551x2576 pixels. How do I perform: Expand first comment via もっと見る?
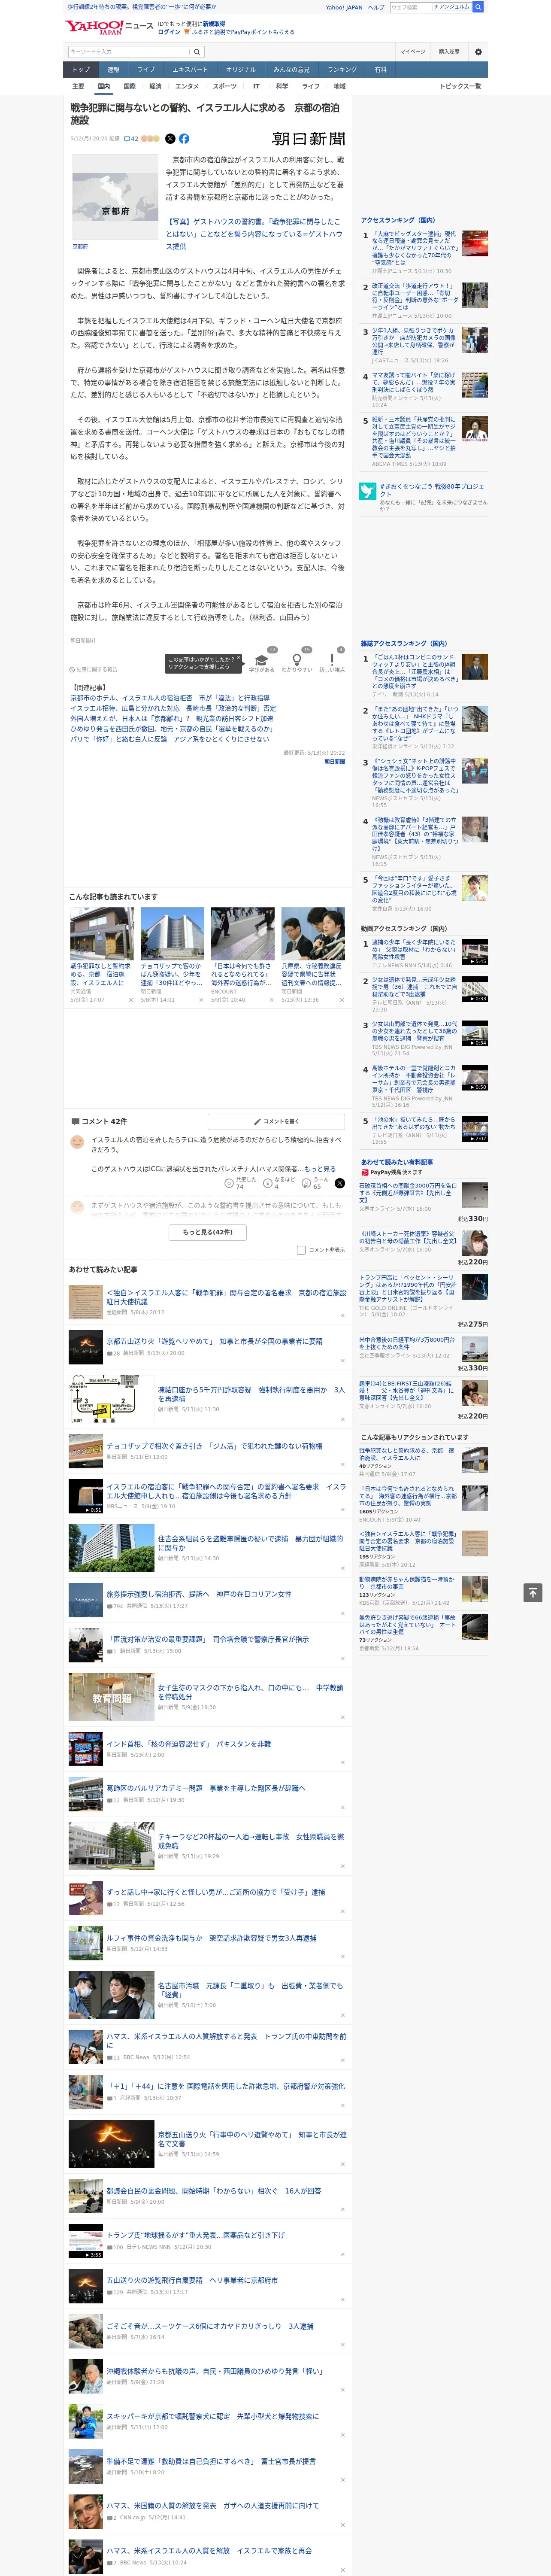(x=320, y=1169)
